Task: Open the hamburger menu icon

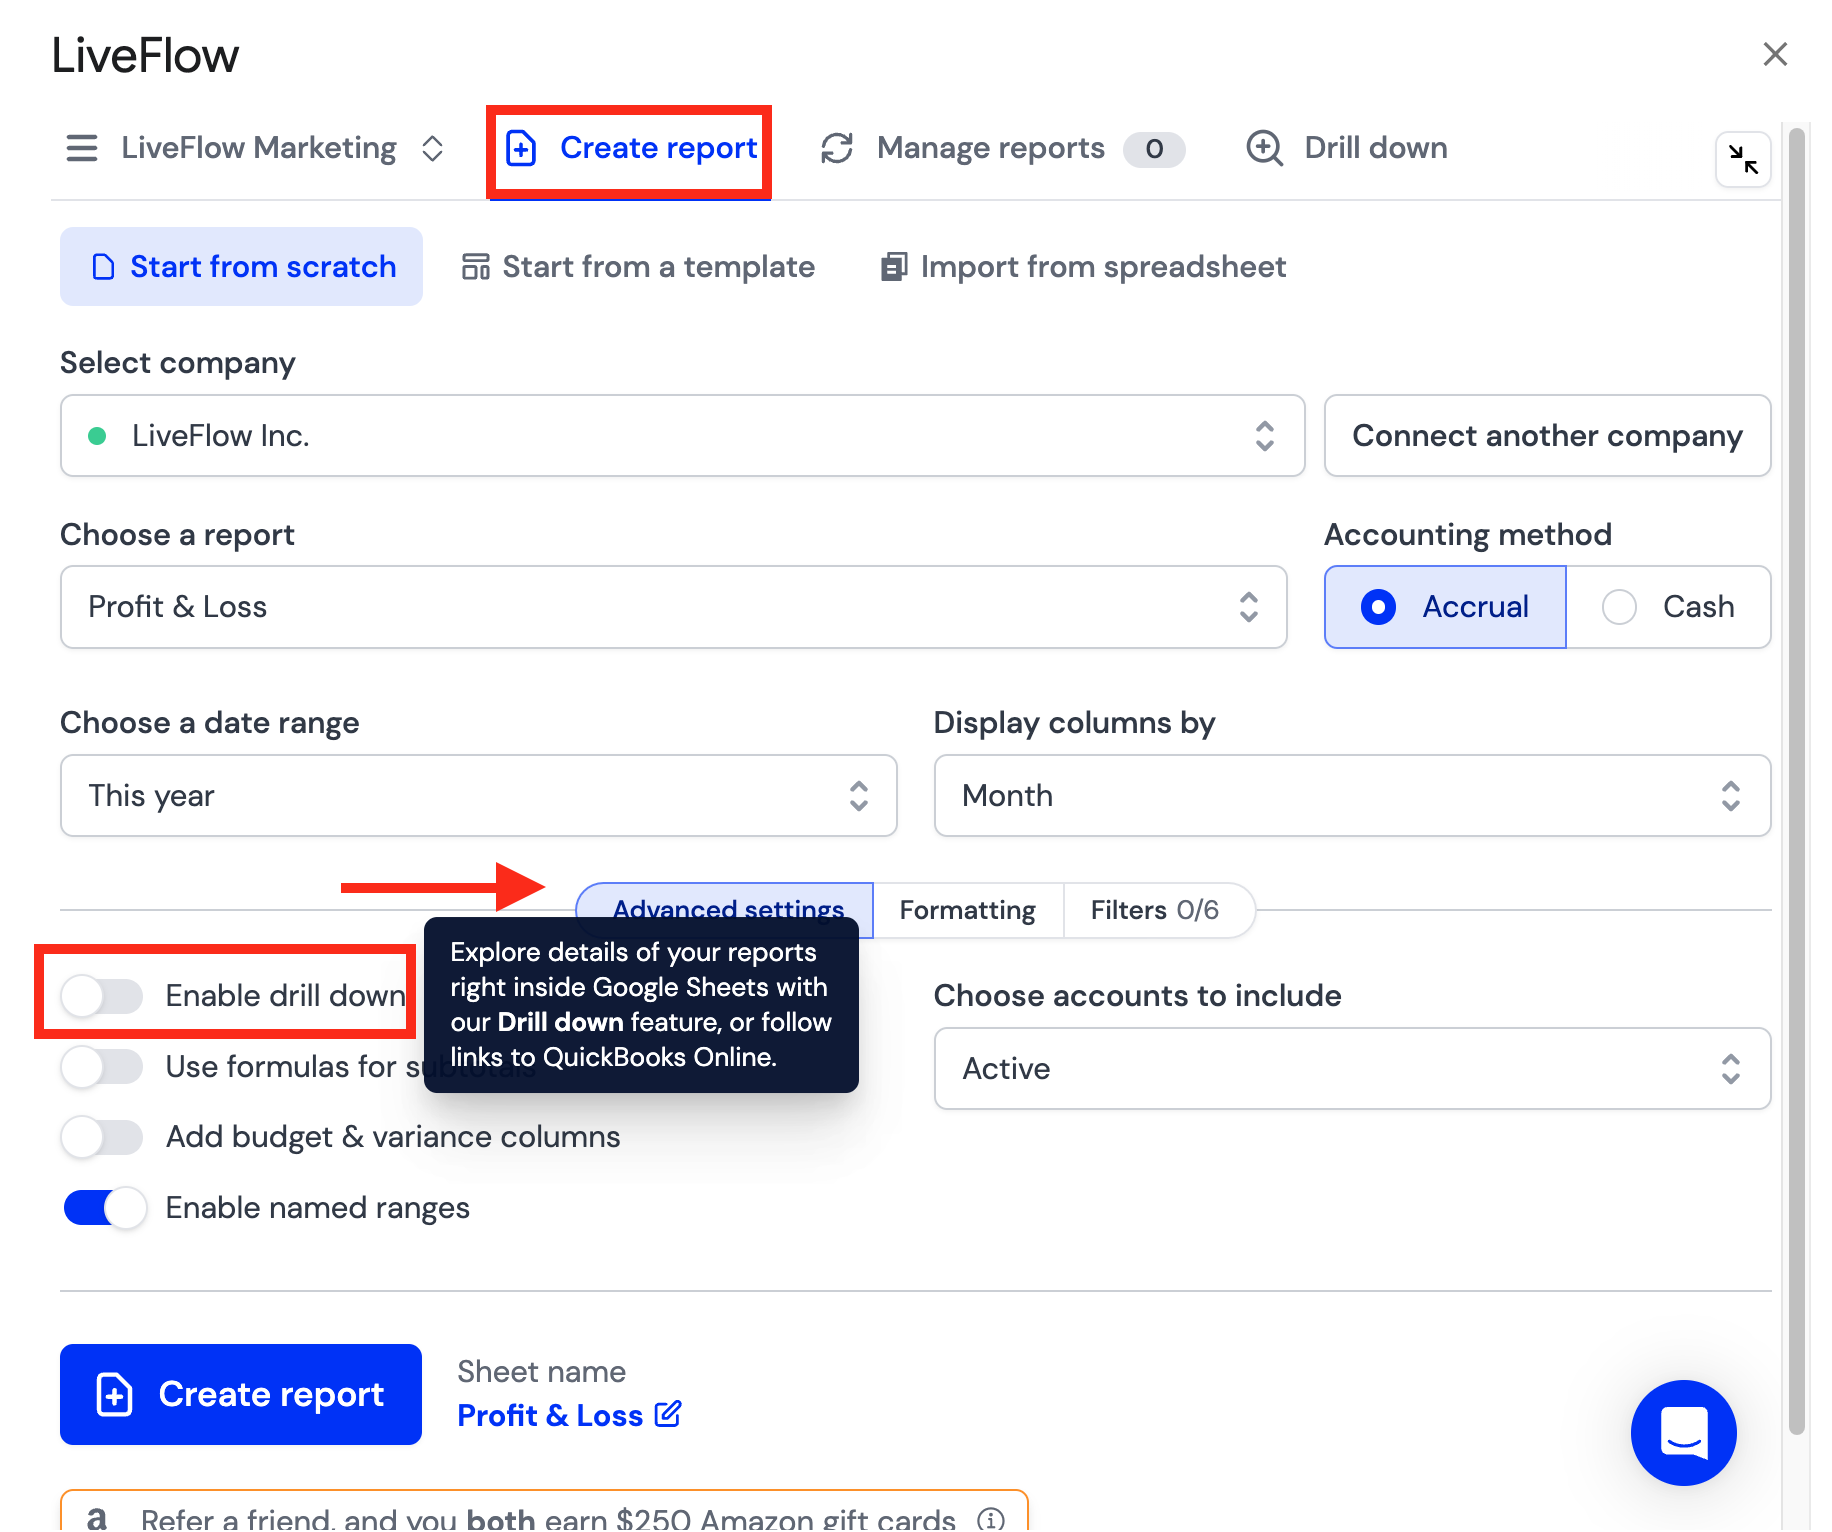Action: pos(82,148)
